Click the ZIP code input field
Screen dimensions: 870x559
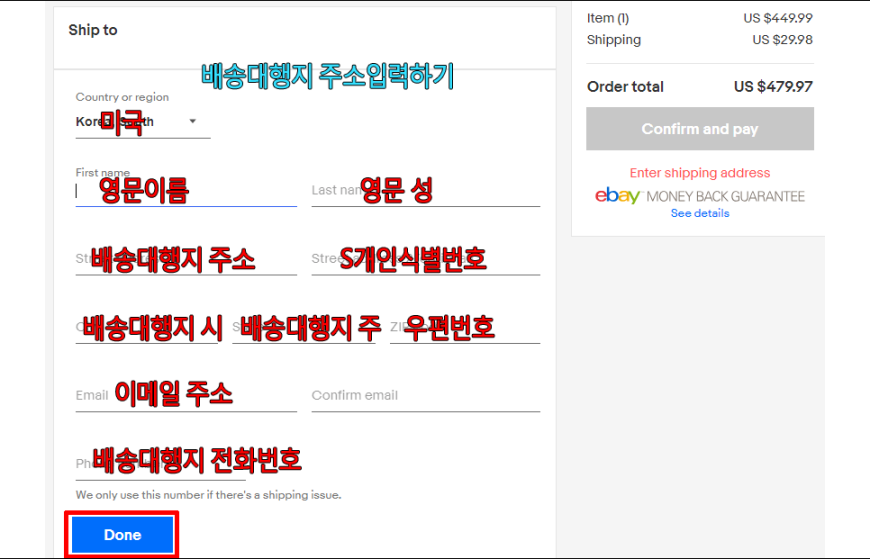pyautogui.click(x=465, y=328)
